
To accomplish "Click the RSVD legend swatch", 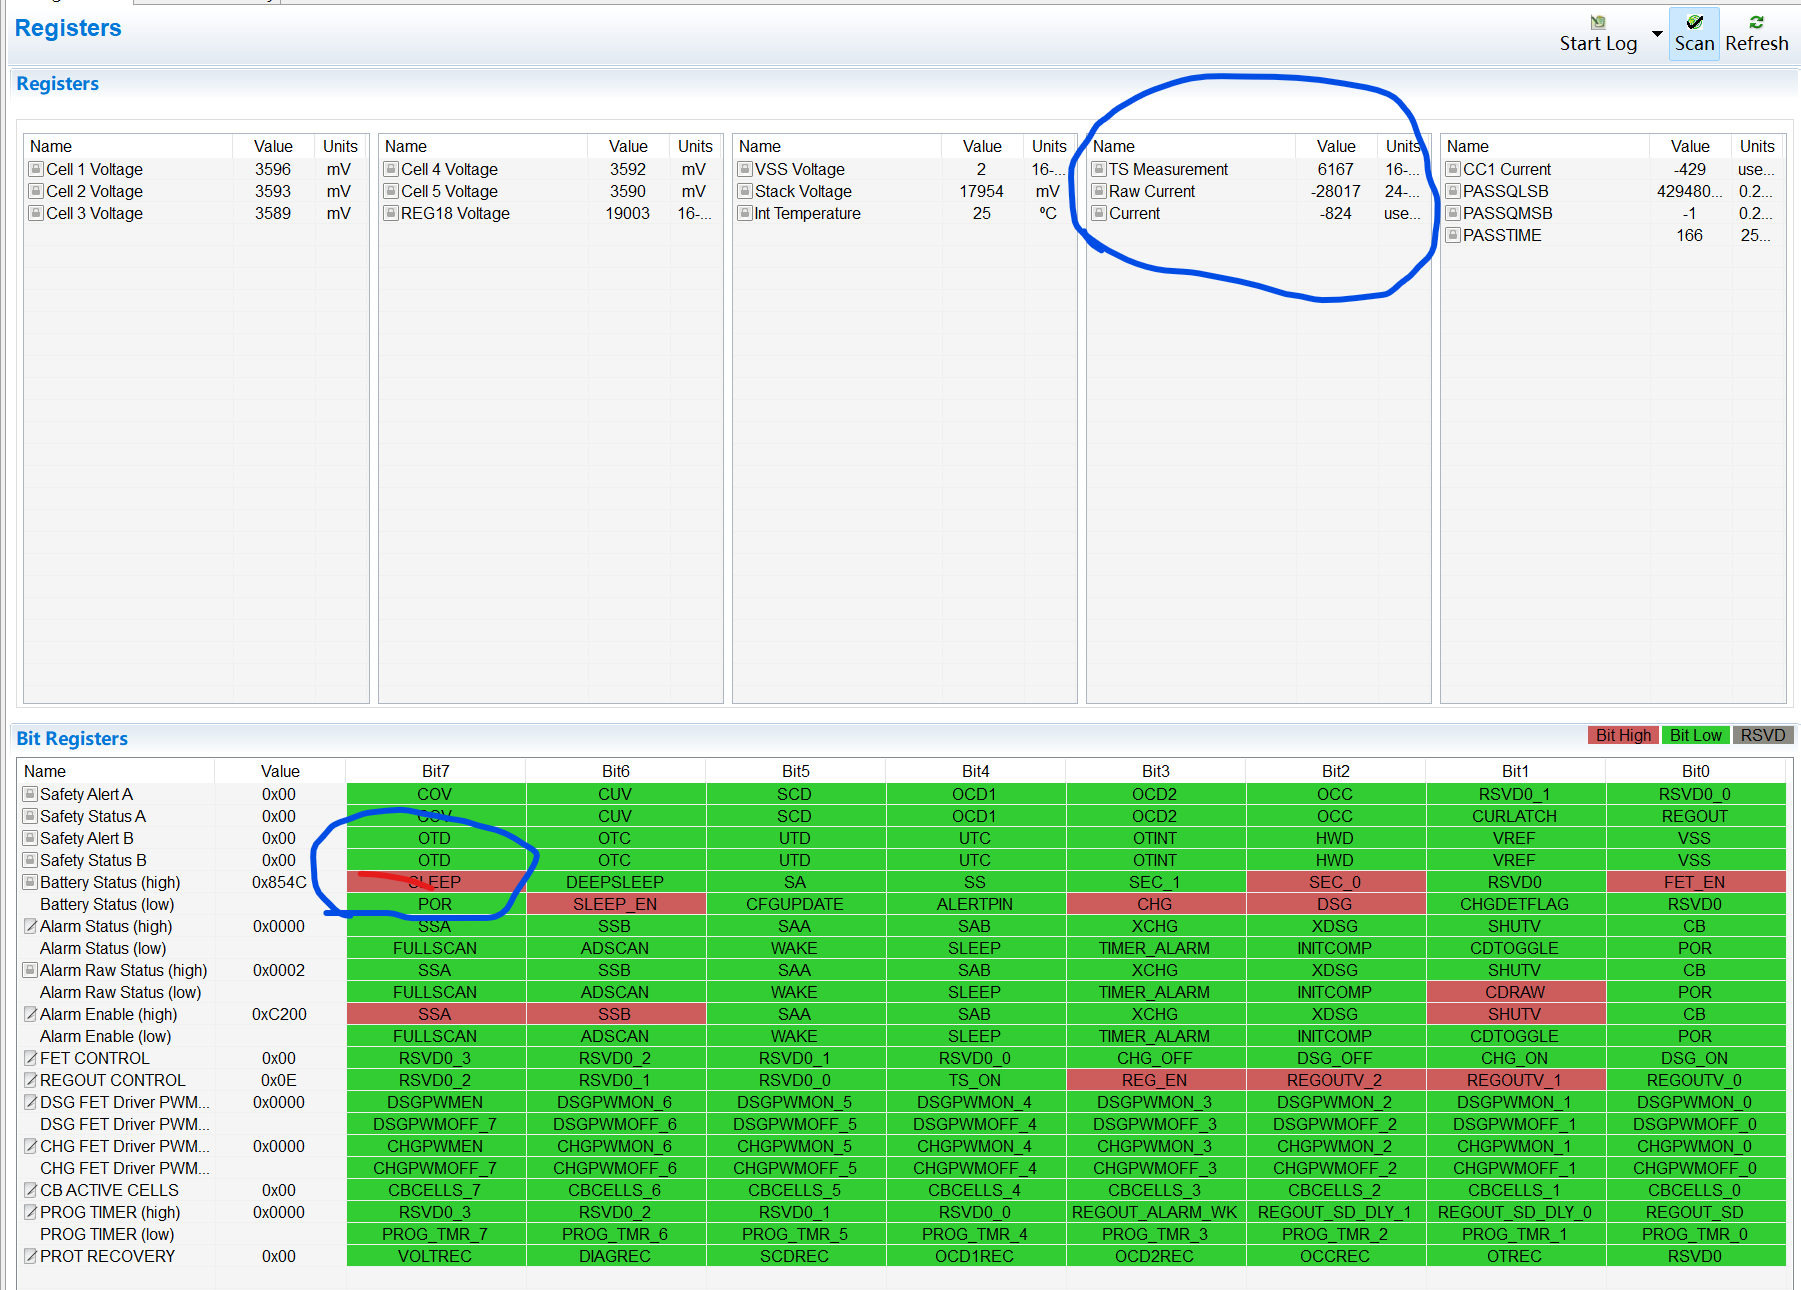I will point(1763,735).
